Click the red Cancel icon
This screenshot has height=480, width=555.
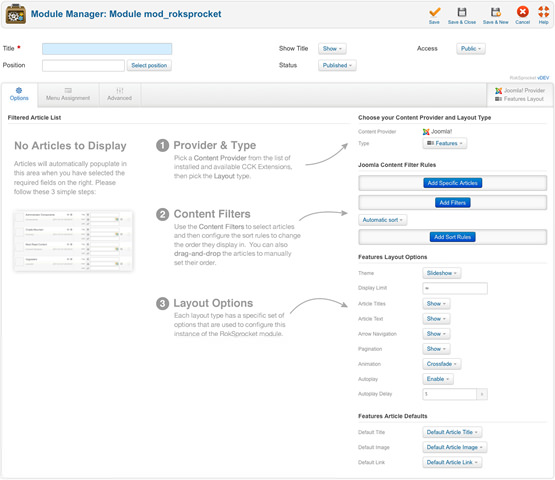[x=522, y=12]
